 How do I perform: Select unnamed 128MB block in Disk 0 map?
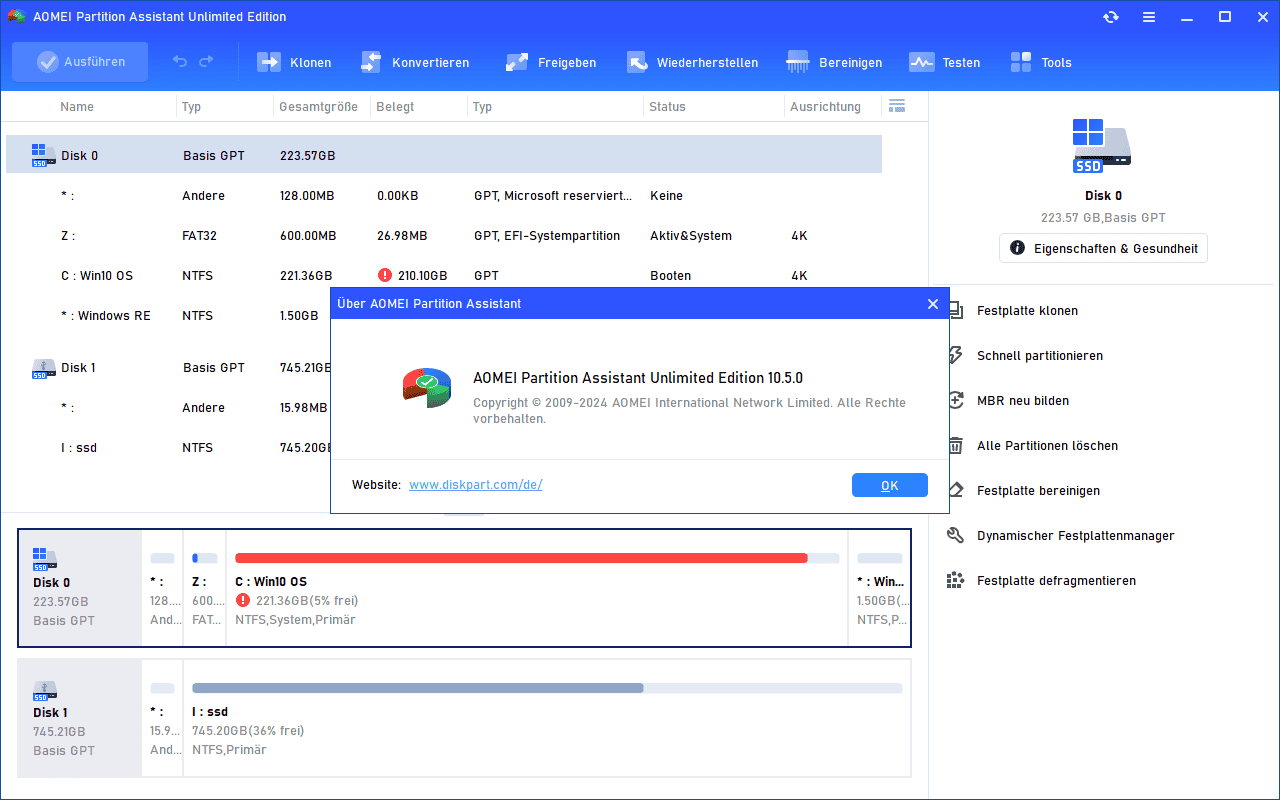(163, 588)
